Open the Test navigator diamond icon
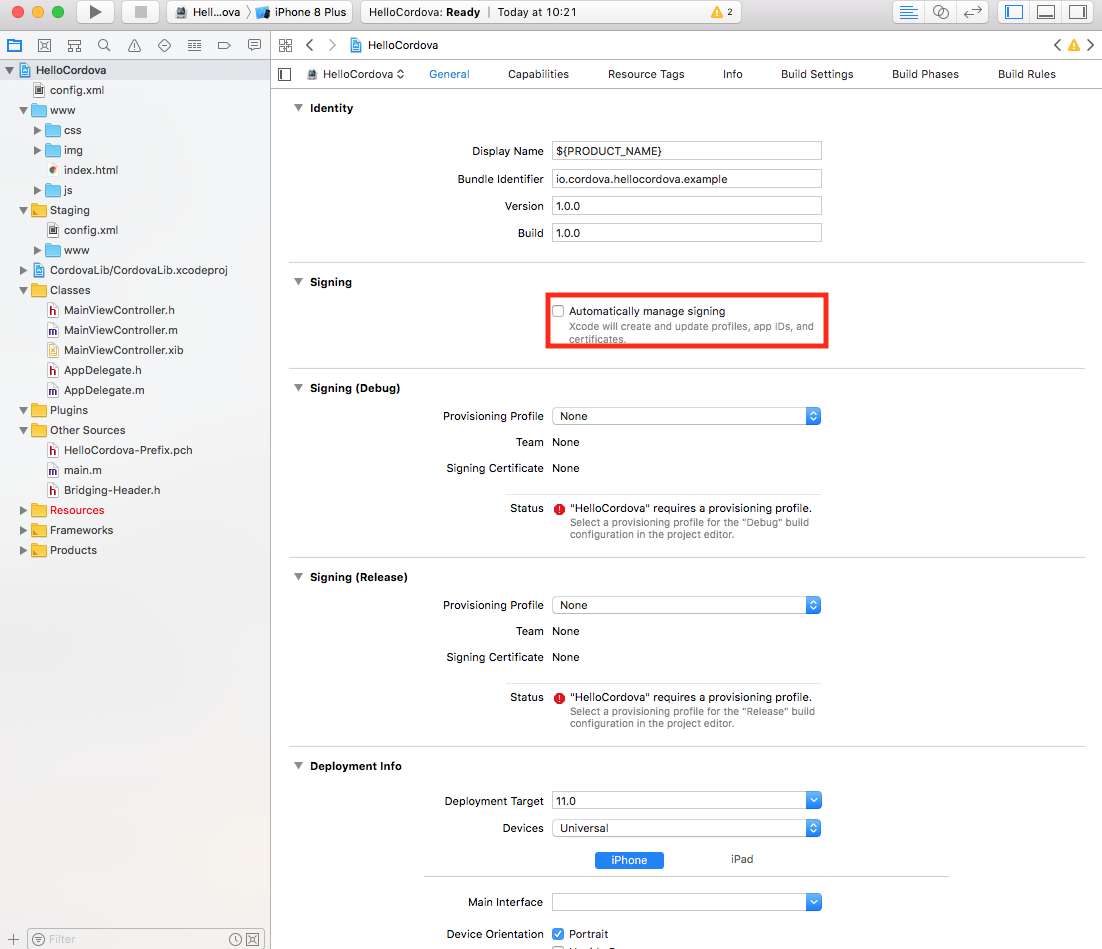The width and height of the screenshot is (1102, 949). tap(164, 46)
